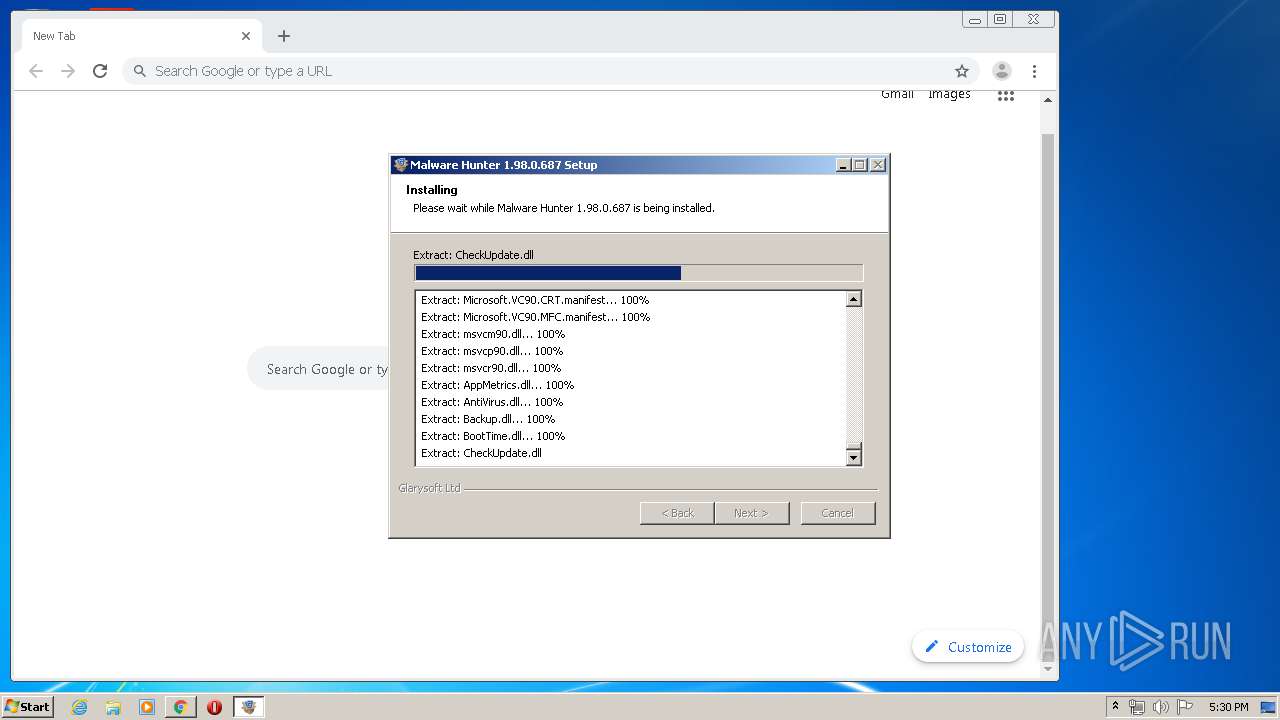The image size is (1280, 720).
Task: Click the Chrome forward arrow
Action: pos(68,71)
